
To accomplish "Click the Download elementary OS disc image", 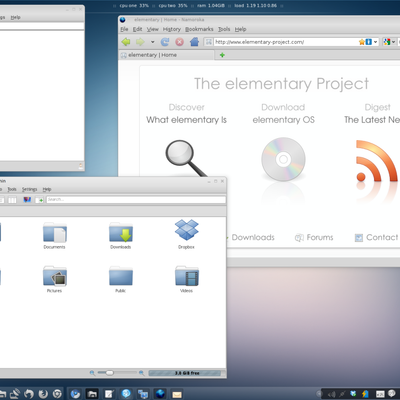I will pyautogui.click(x=283, y=159).
